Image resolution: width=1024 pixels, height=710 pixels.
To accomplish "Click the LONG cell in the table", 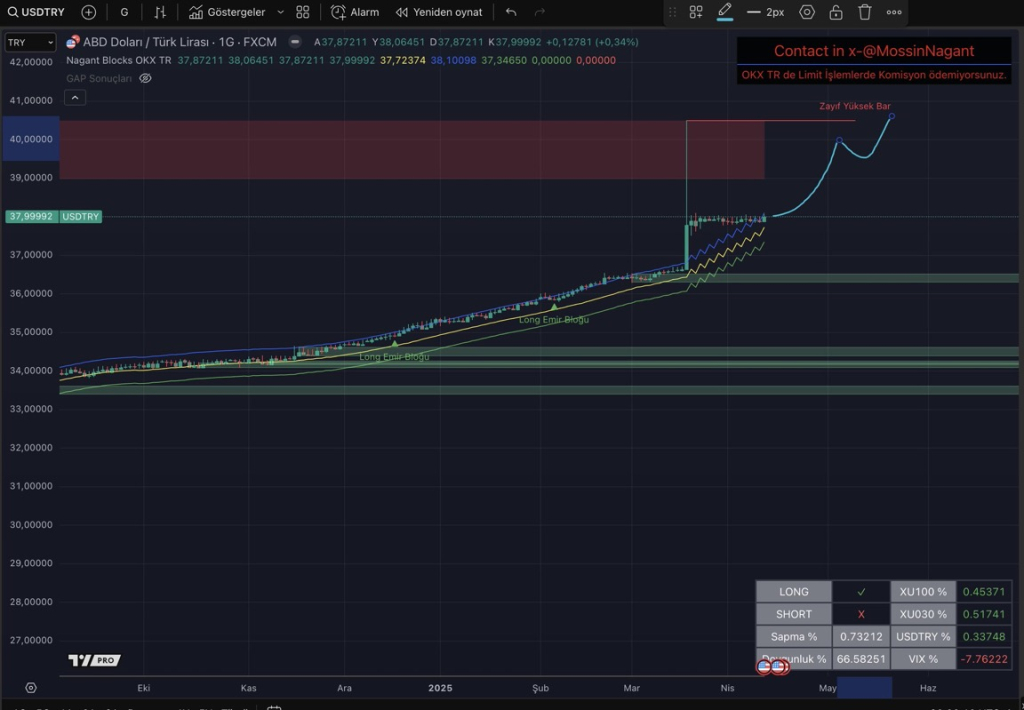I will click(x=793, y=592).
